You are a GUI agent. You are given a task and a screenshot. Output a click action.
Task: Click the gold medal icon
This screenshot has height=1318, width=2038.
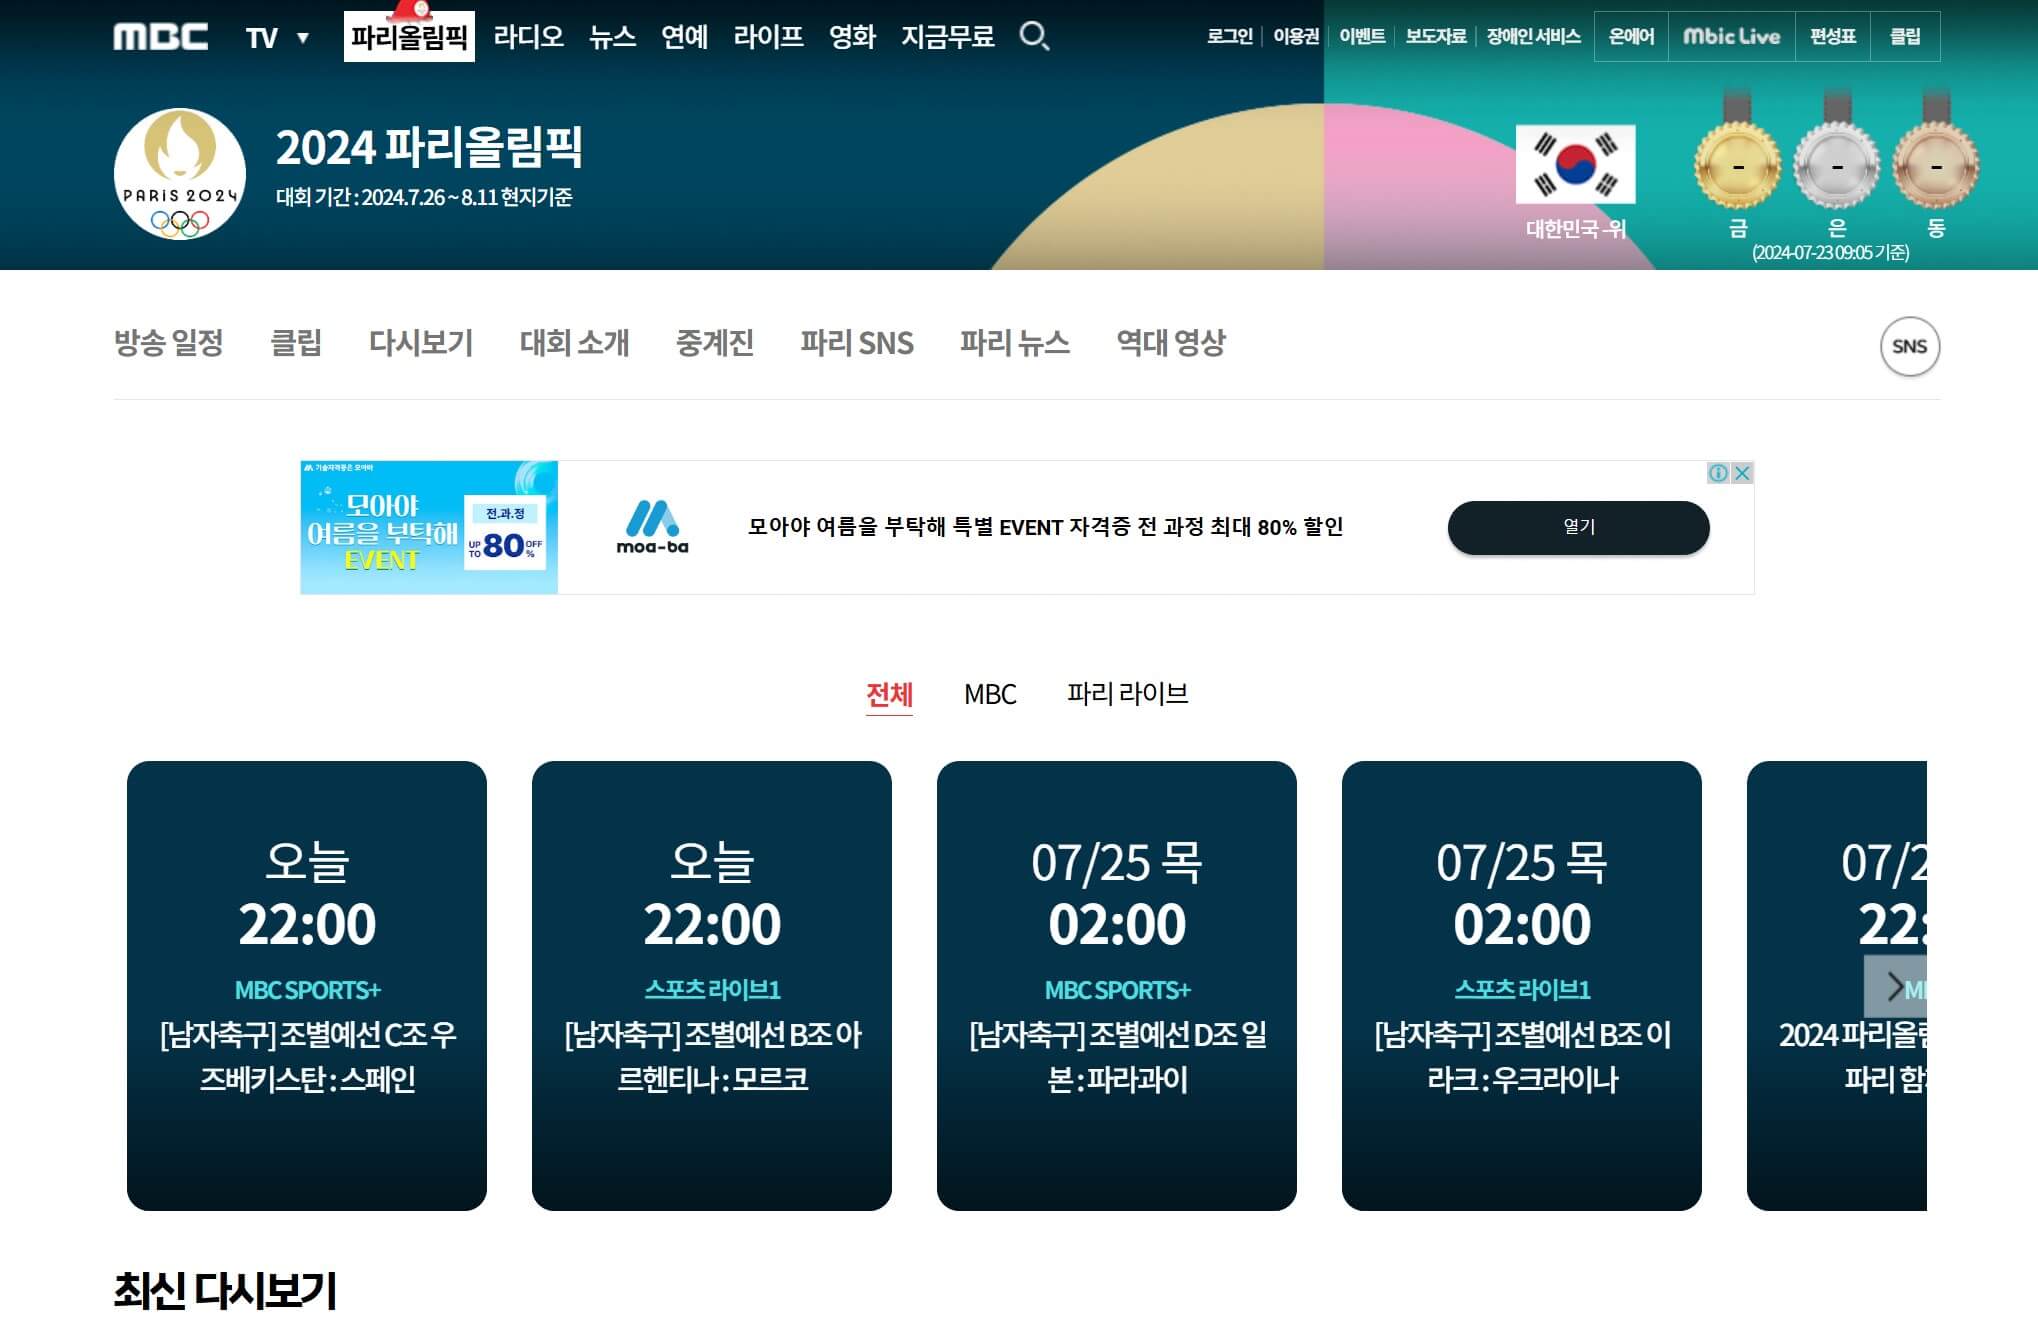pos(1737,165)
